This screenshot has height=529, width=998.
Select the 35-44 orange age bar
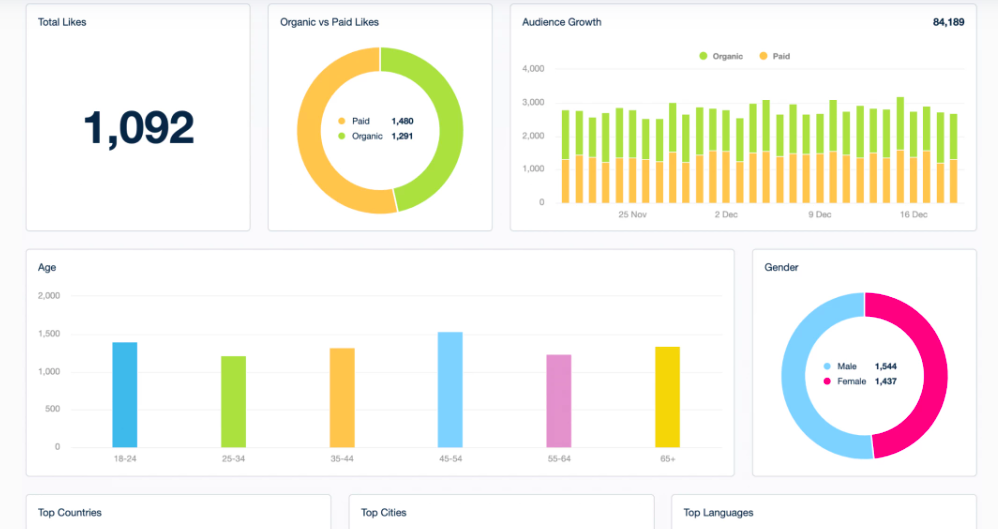click(x=342, y=397)
